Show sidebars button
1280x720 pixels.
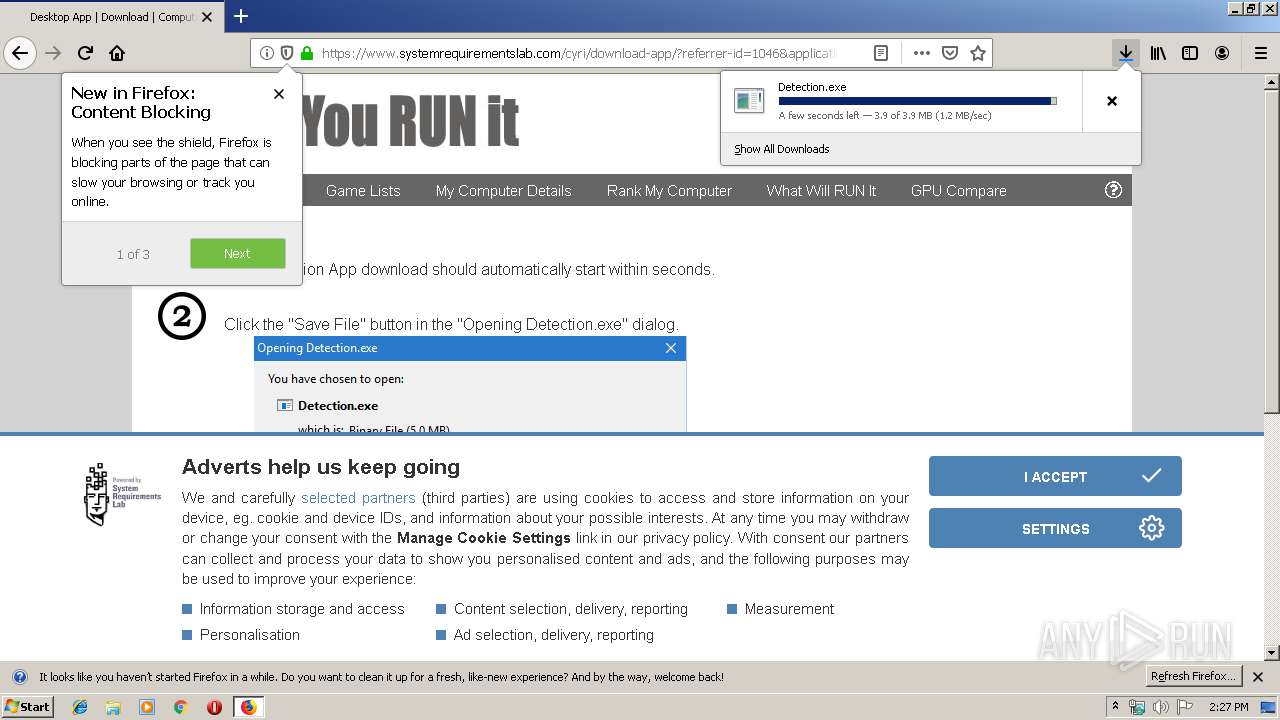click(1190, 53)
